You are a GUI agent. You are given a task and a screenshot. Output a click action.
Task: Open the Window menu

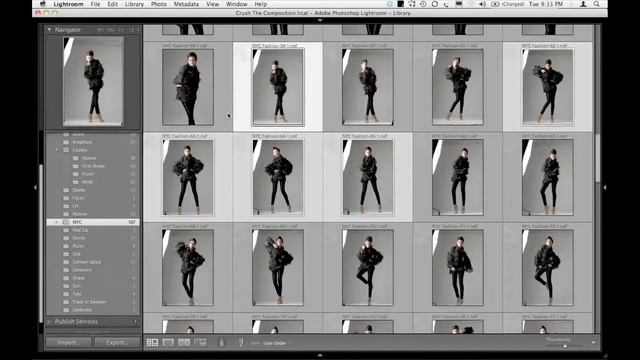coord(237,4)
